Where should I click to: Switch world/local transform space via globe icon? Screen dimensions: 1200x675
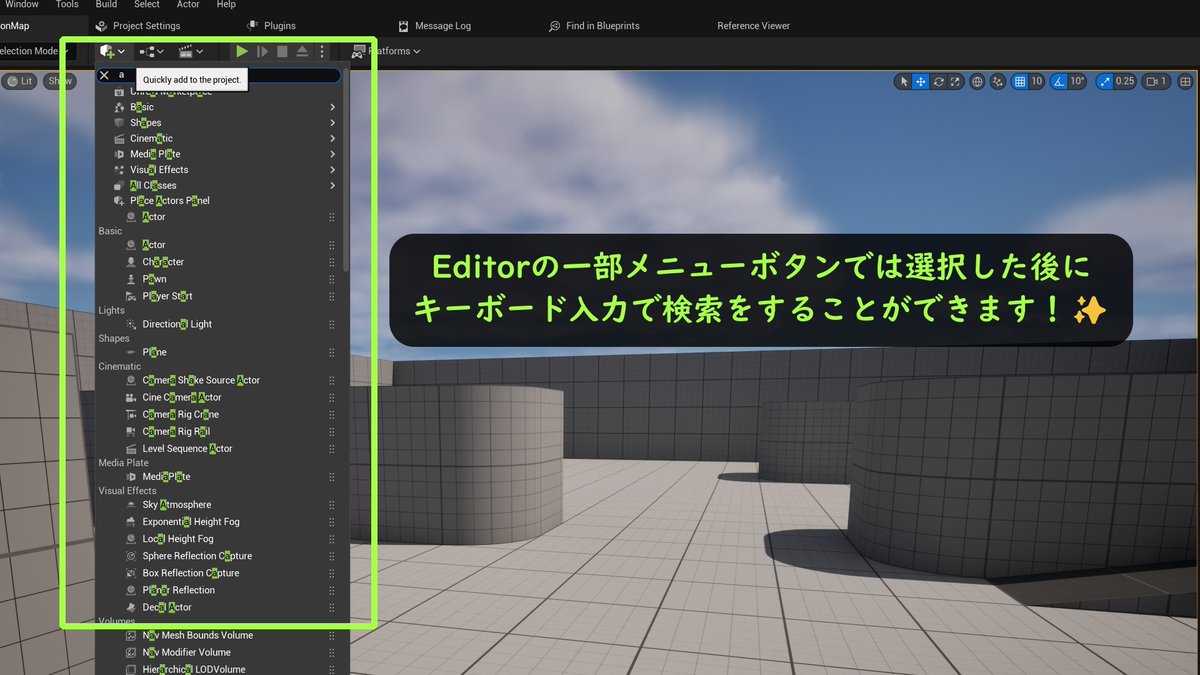[978, 82]
